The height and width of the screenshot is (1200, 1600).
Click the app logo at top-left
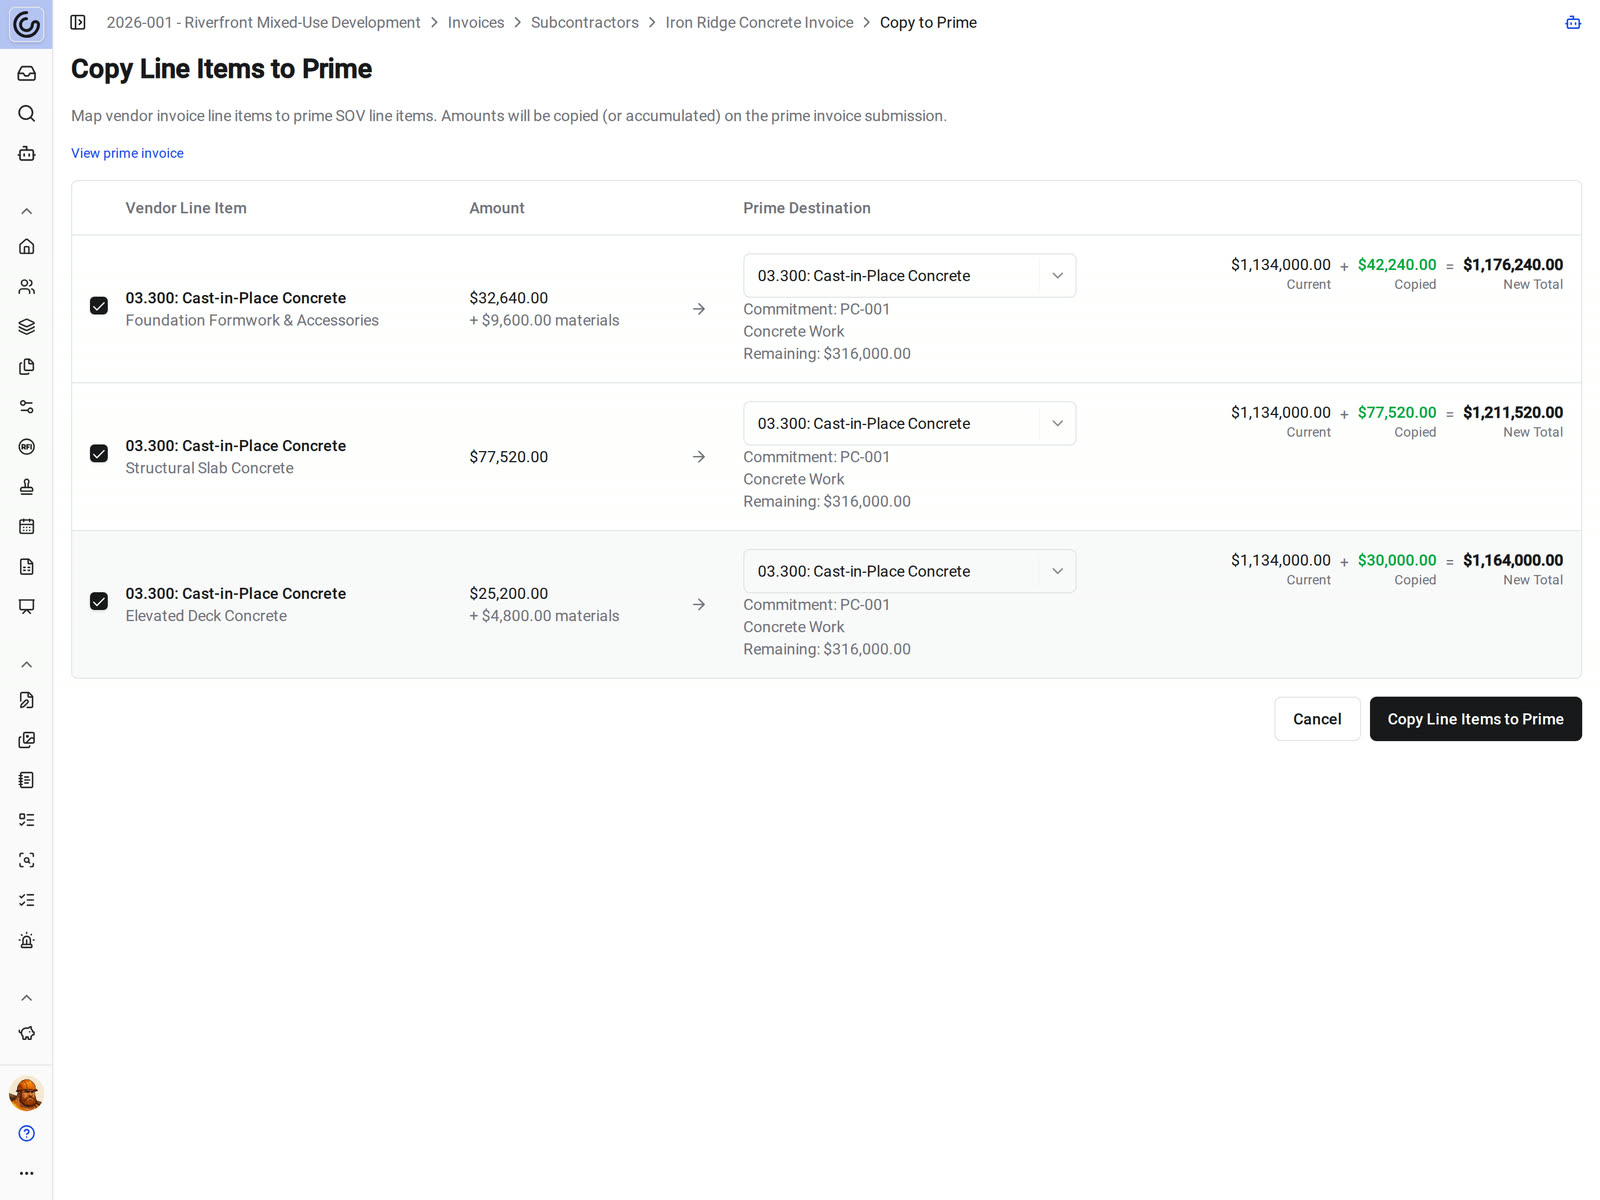(x=27, y=24)
